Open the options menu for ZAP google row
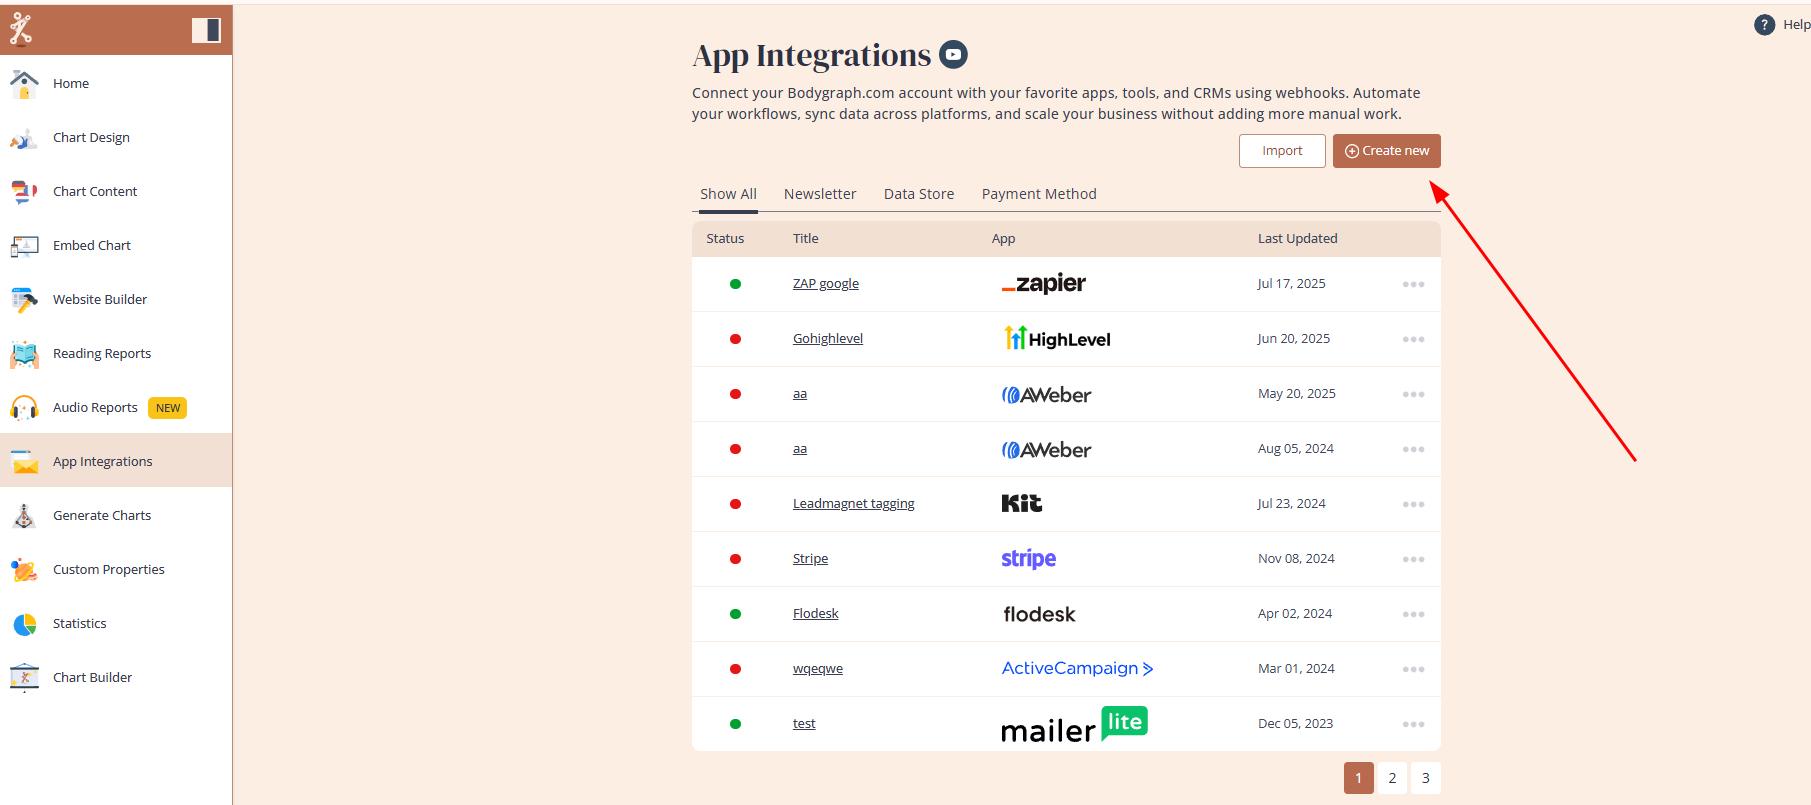The width and height of the screenshot is (1811, 805). 1413,284
